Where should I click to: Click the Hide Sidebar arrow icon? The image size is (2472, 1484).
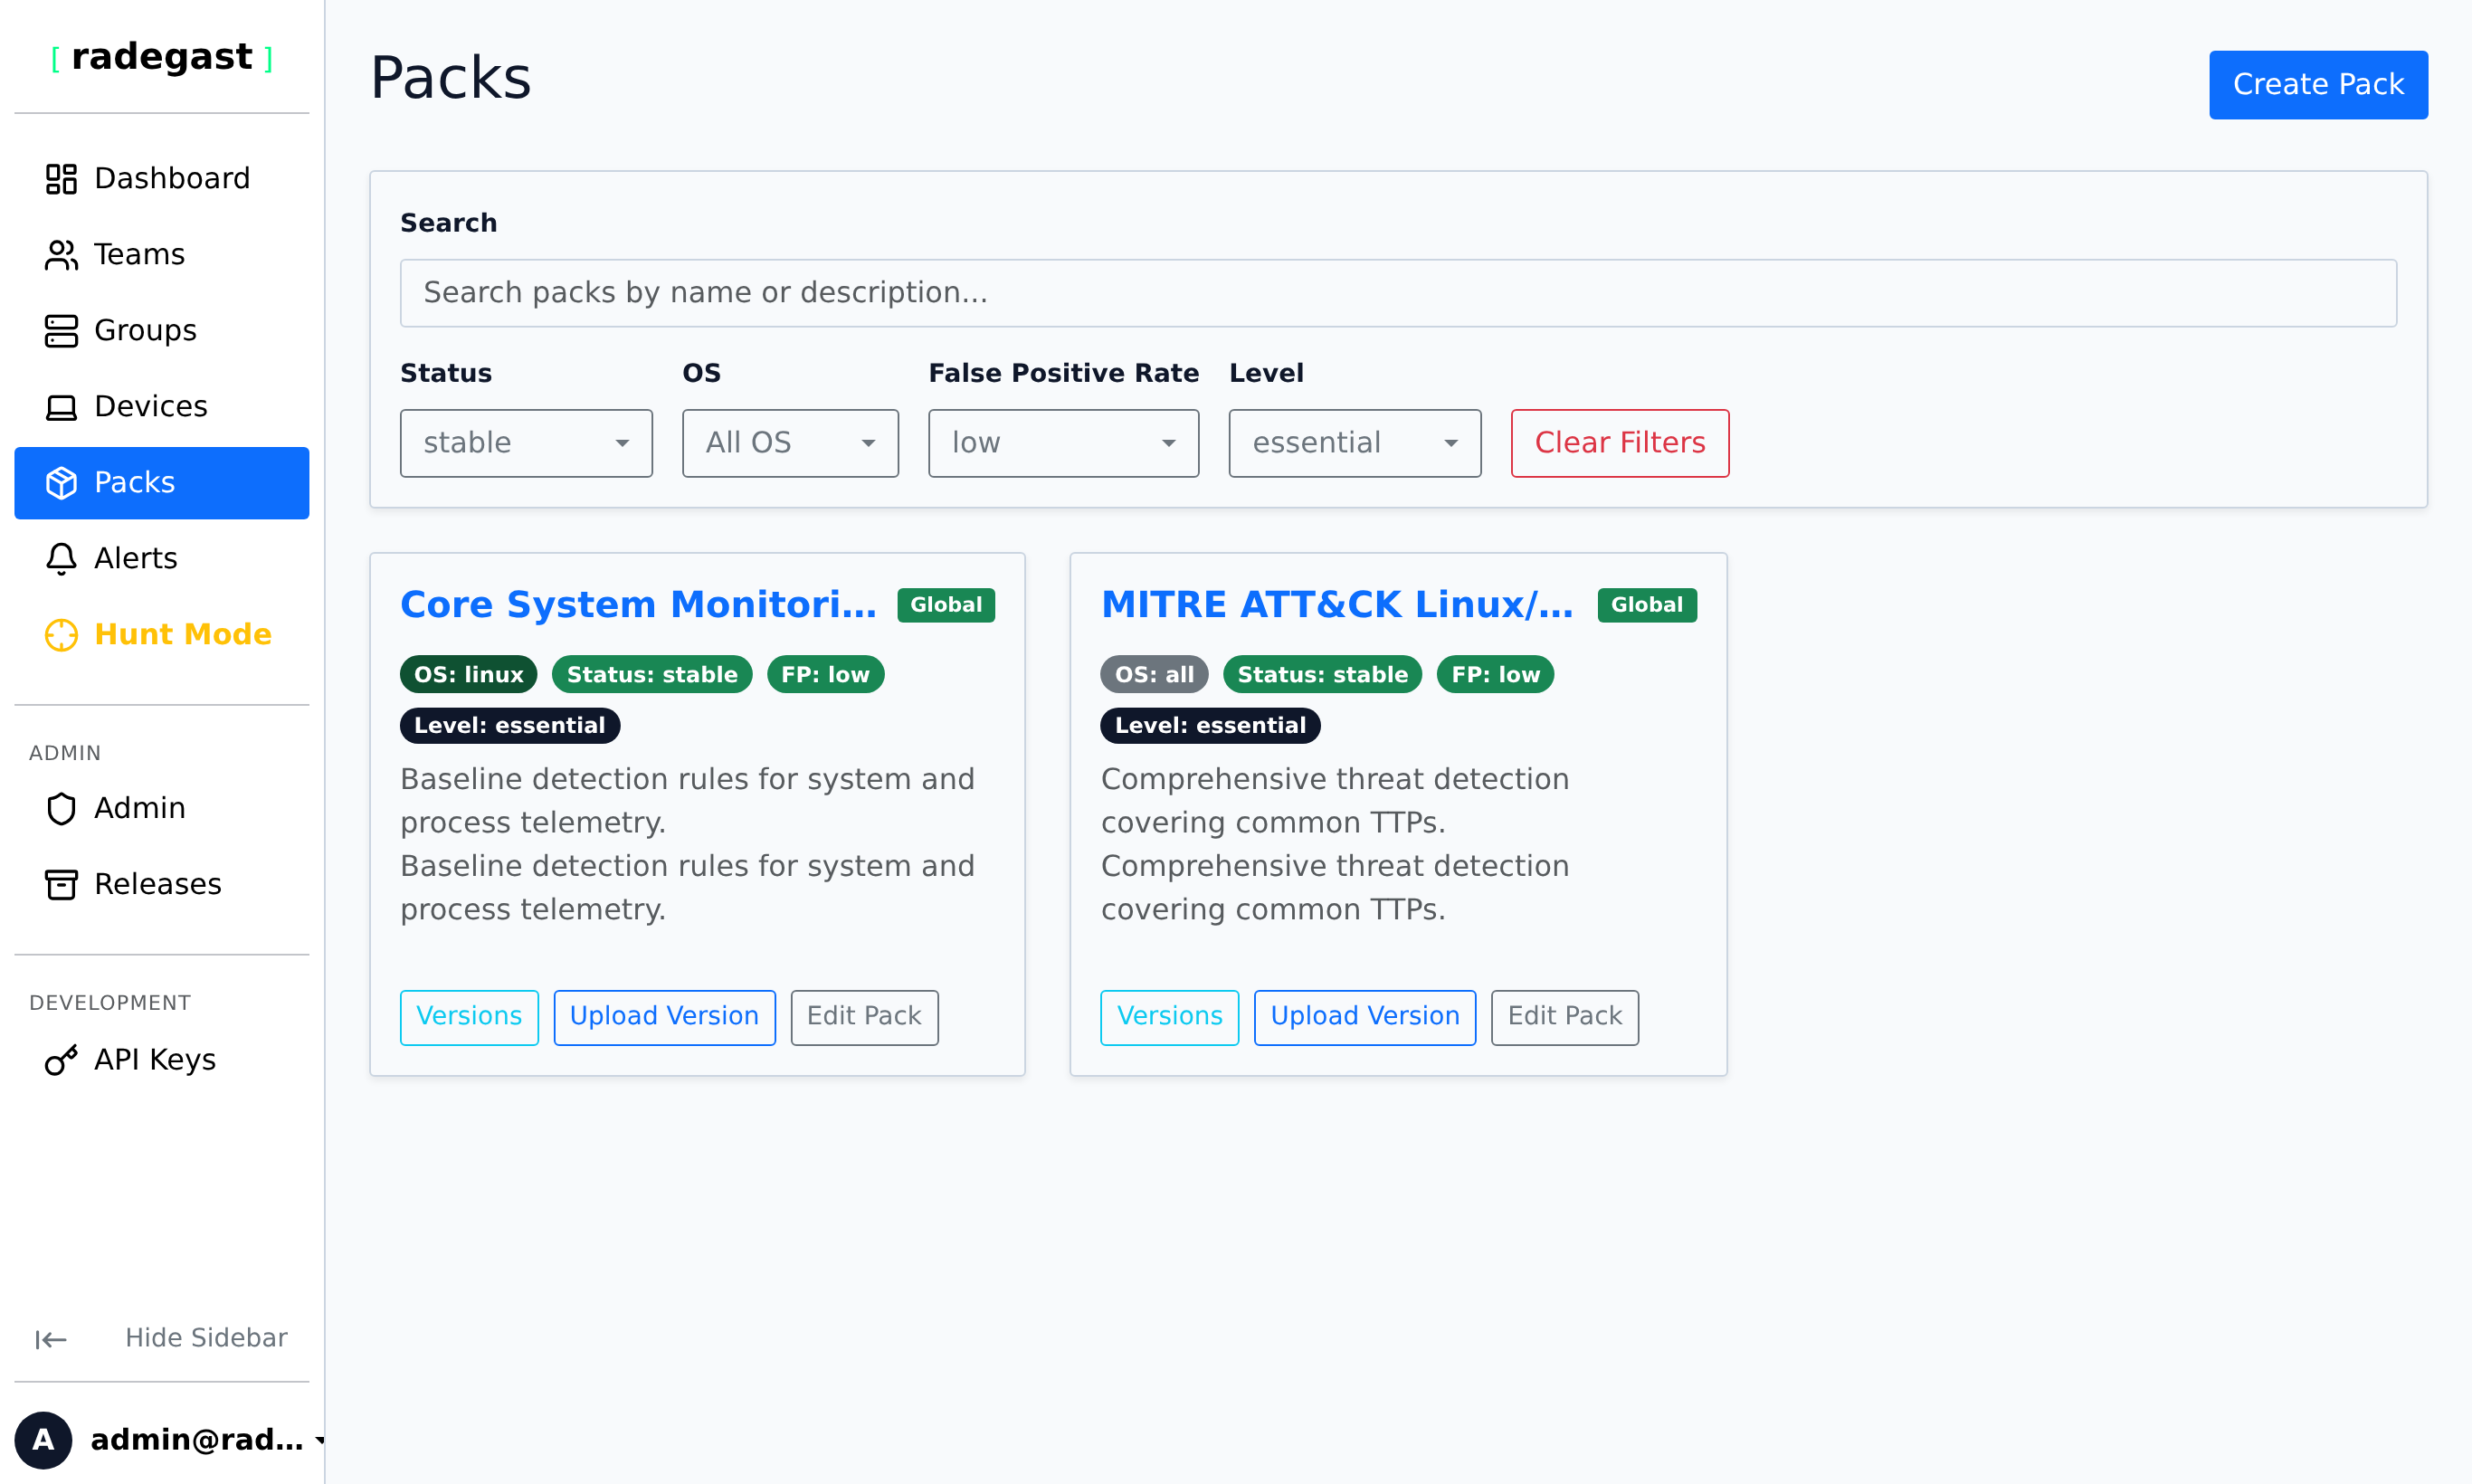click(51, 1339)
